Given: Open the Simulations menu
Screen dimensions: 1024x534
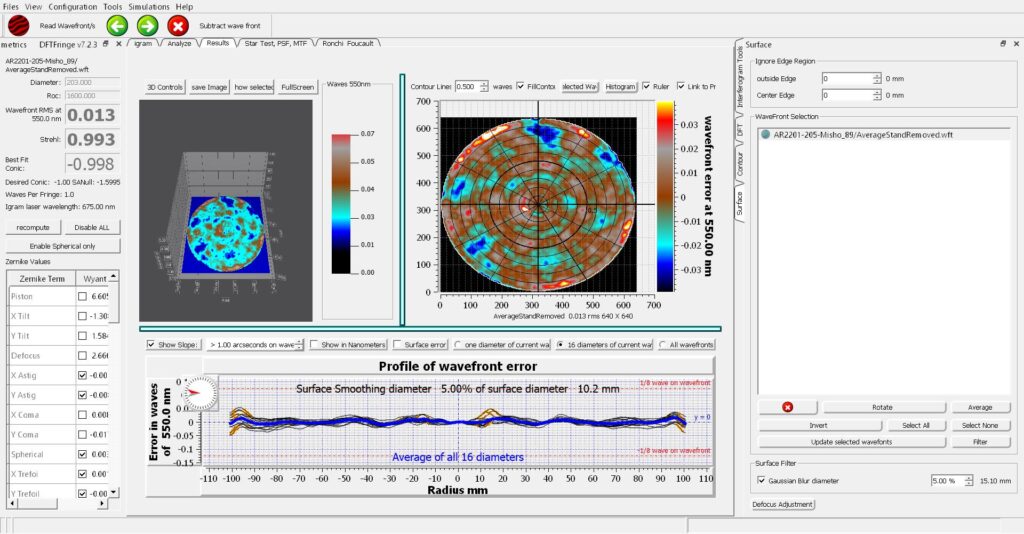Looking at the screenshot, I should (x=149, y=7).
